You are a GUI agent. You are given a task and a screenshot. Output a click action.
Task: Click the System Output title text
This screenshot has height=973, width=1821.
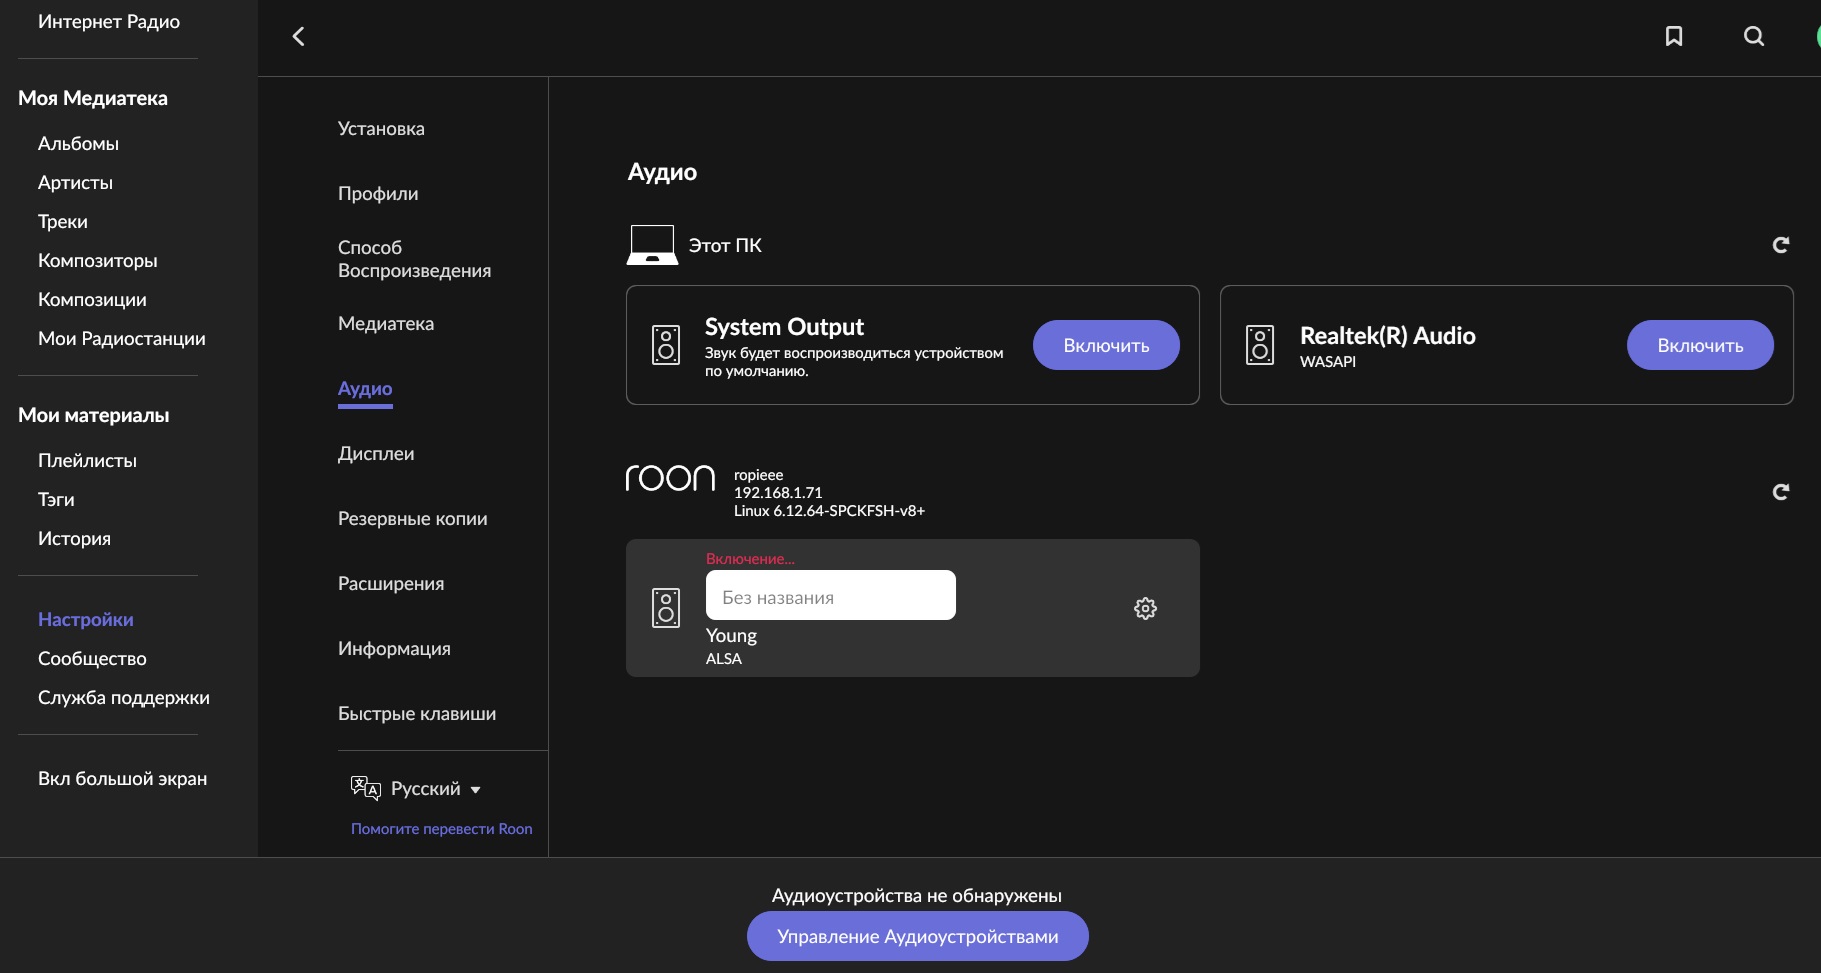[x=784, y=327]
